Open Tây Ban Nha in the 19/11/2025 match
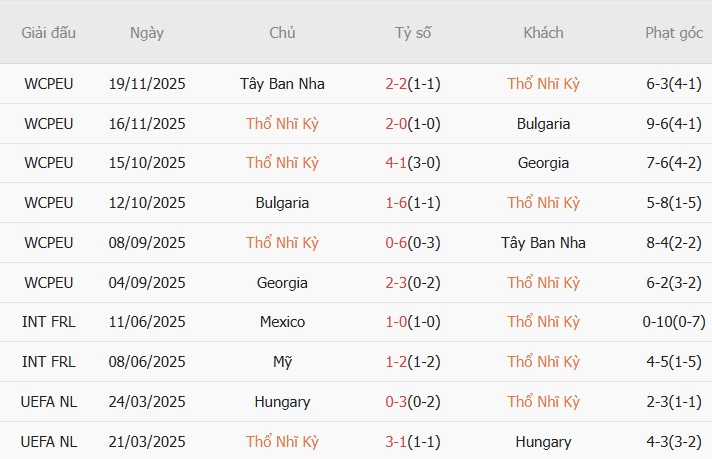 coord(282,84)
